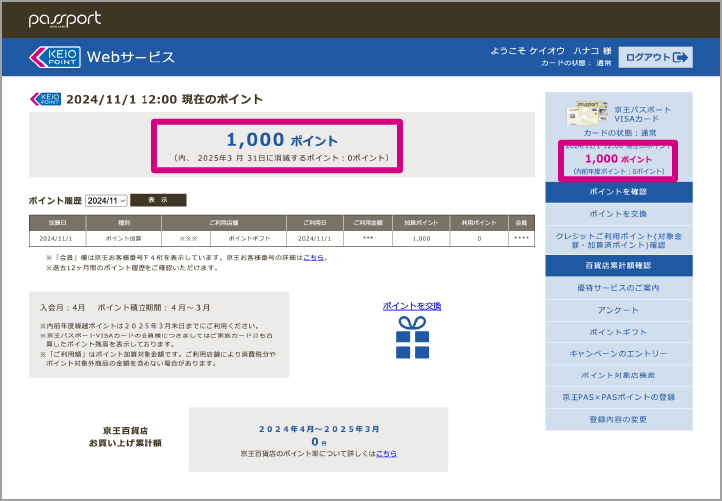This screenshot has height=501, width=722.
Task: Open ポイント対象店検索 in the sidebar
Action: pos(618,375)
